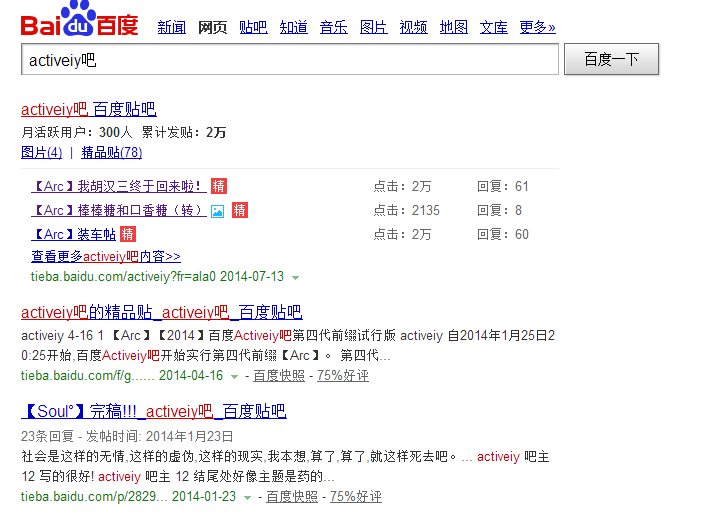Click the URL tieba.baidu.com/activeiy?fr=ala0
Viewport: 715px width, 514px height.
click(x=123, y=276)
